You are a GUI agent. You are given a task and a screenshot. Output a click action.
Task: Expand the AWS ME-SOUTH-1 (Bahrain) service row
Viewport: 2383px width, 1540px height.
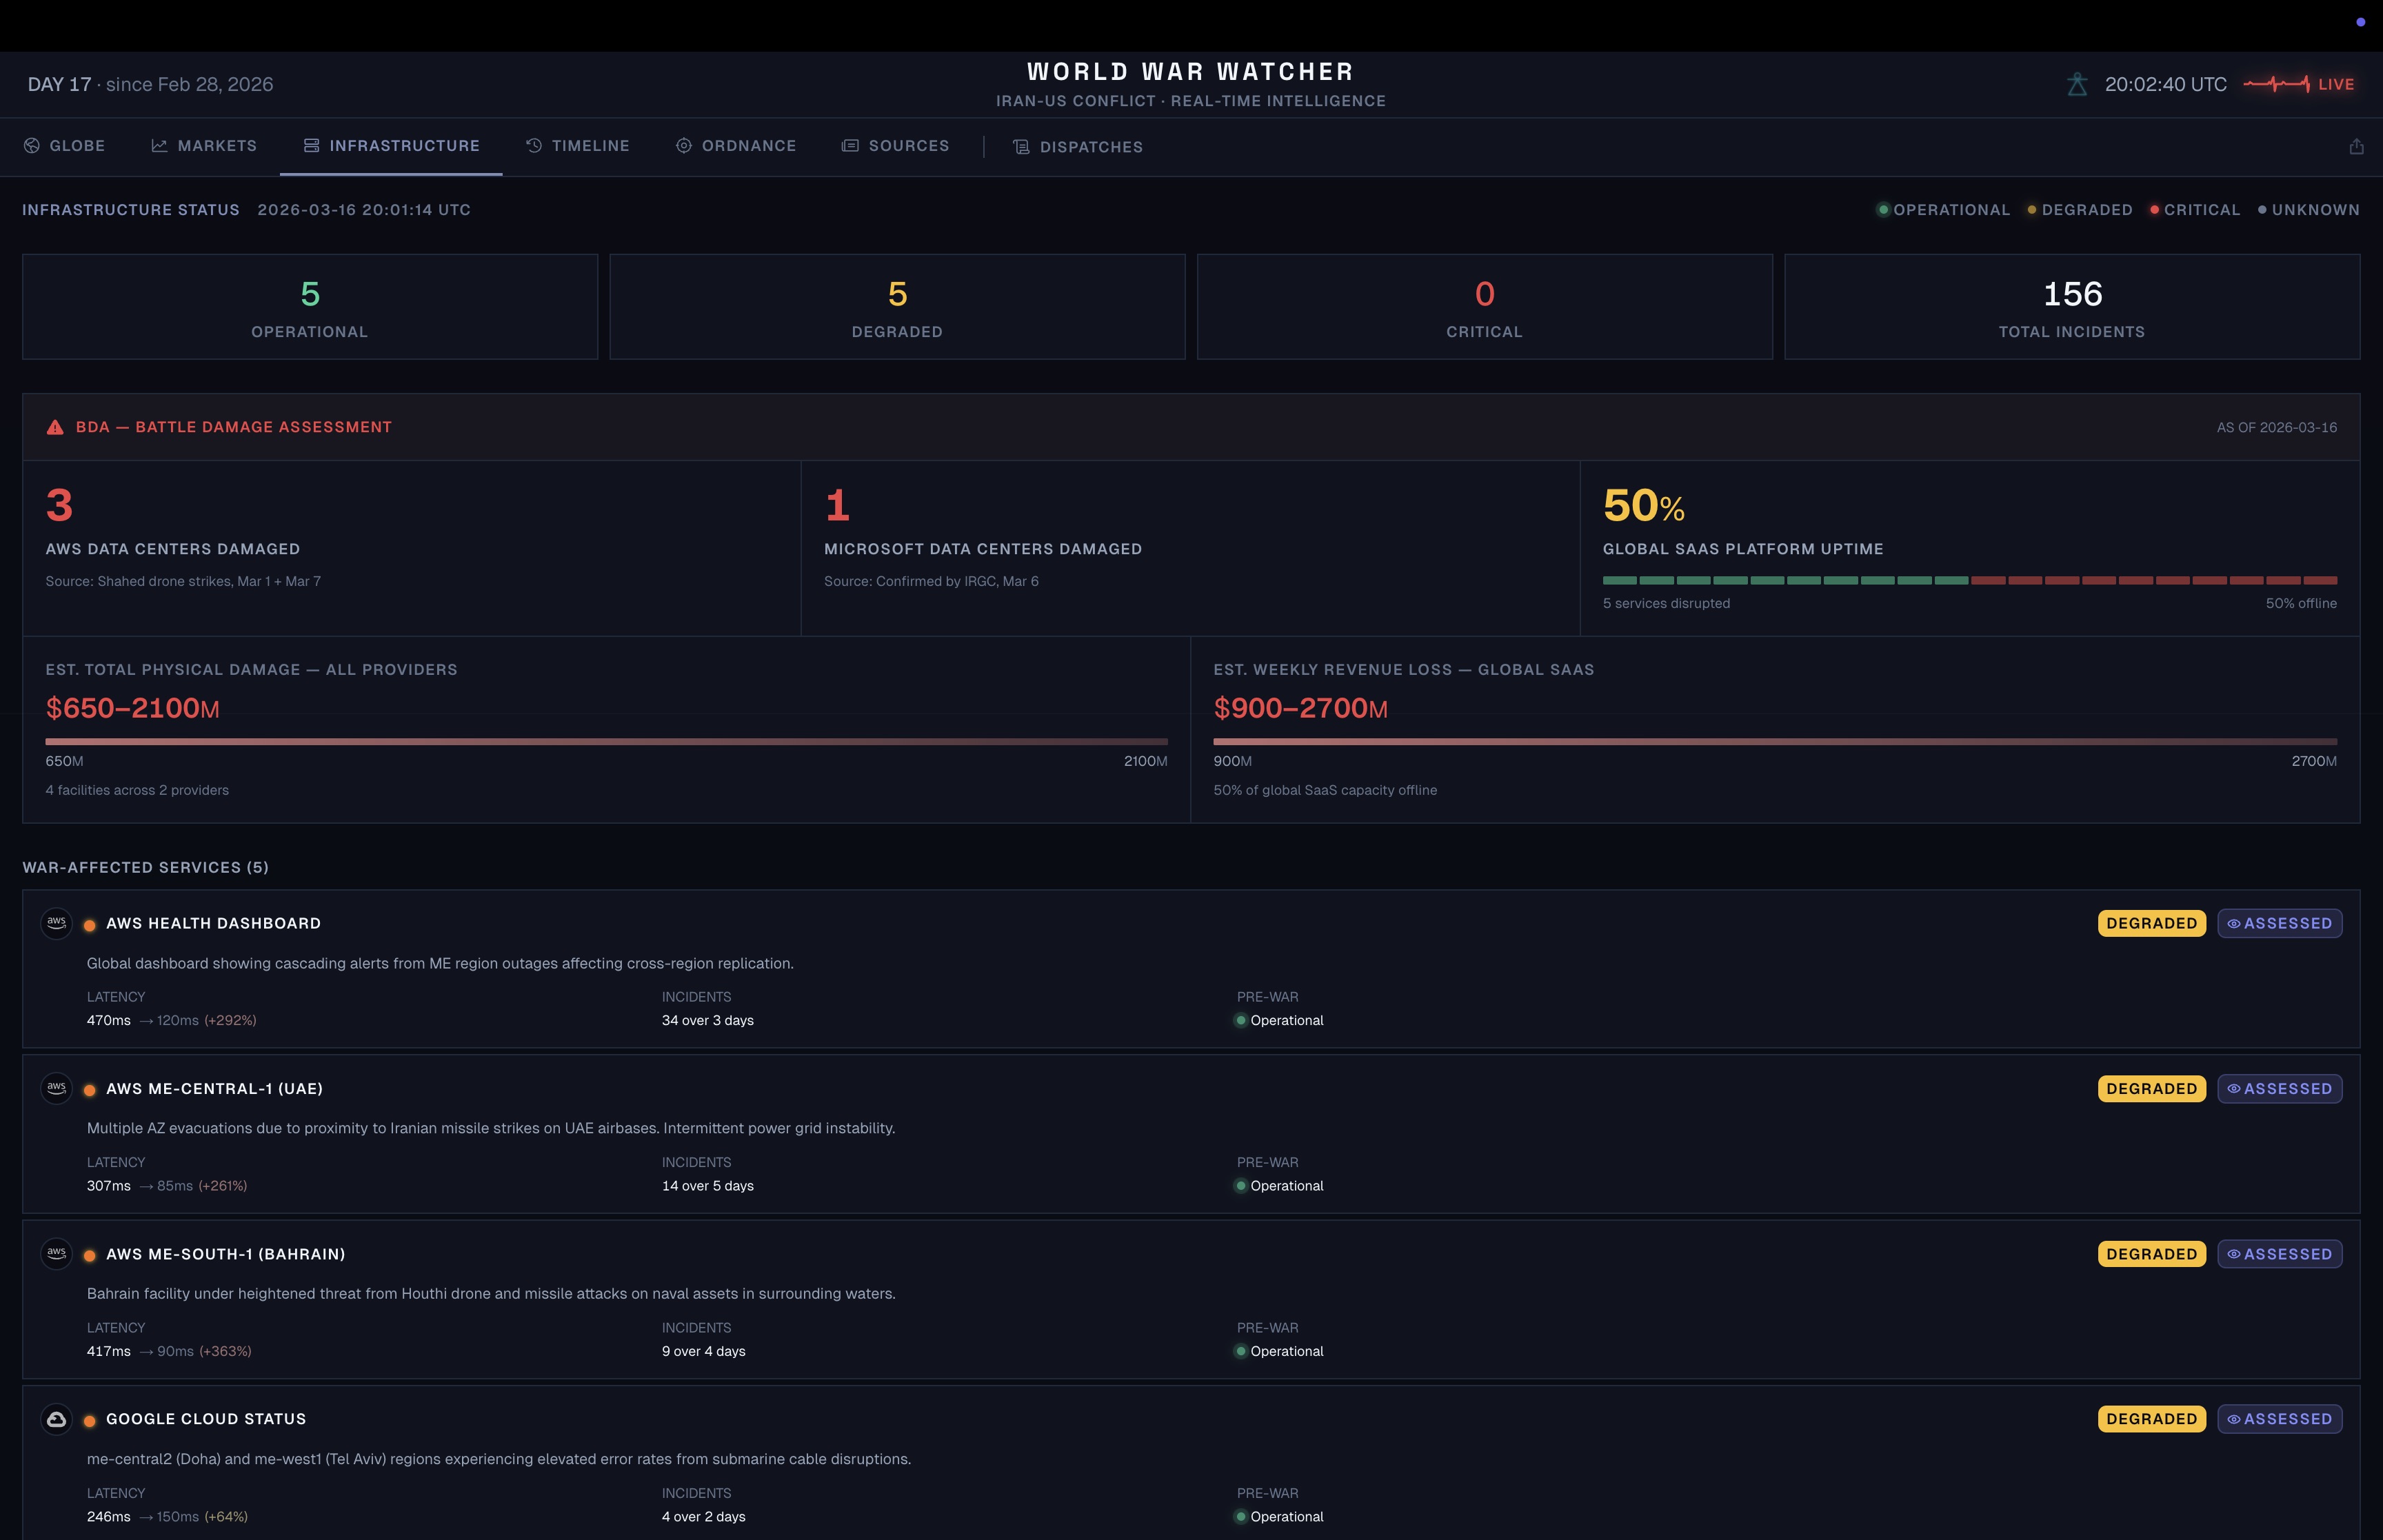(x=225, y=1254)
